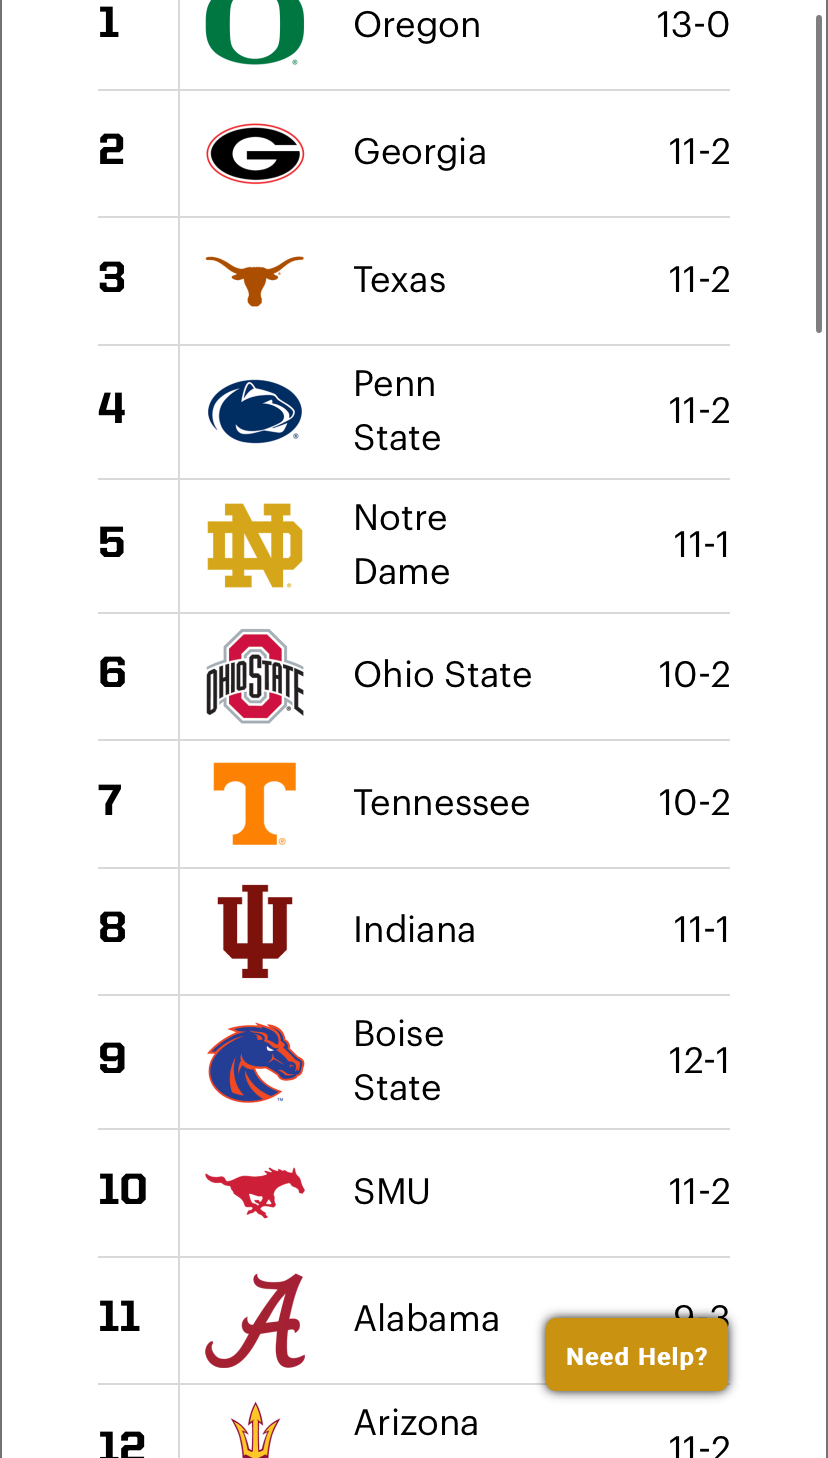The width and height of the screenshot is (828, 1458).
Task: Click Boise State's 12-1 record
Action: click(x=699, y=1061)
